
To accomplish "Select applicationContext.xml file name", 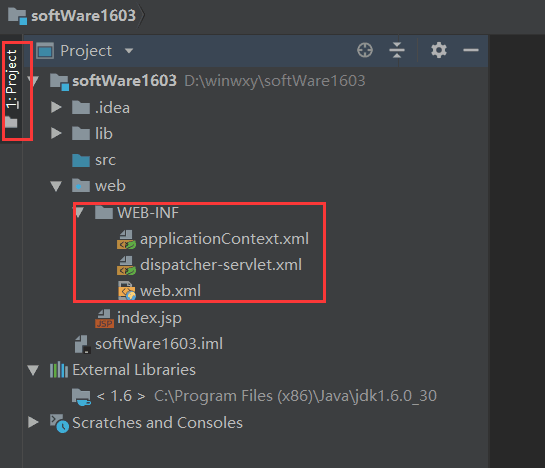I will (x=224, y=239).
